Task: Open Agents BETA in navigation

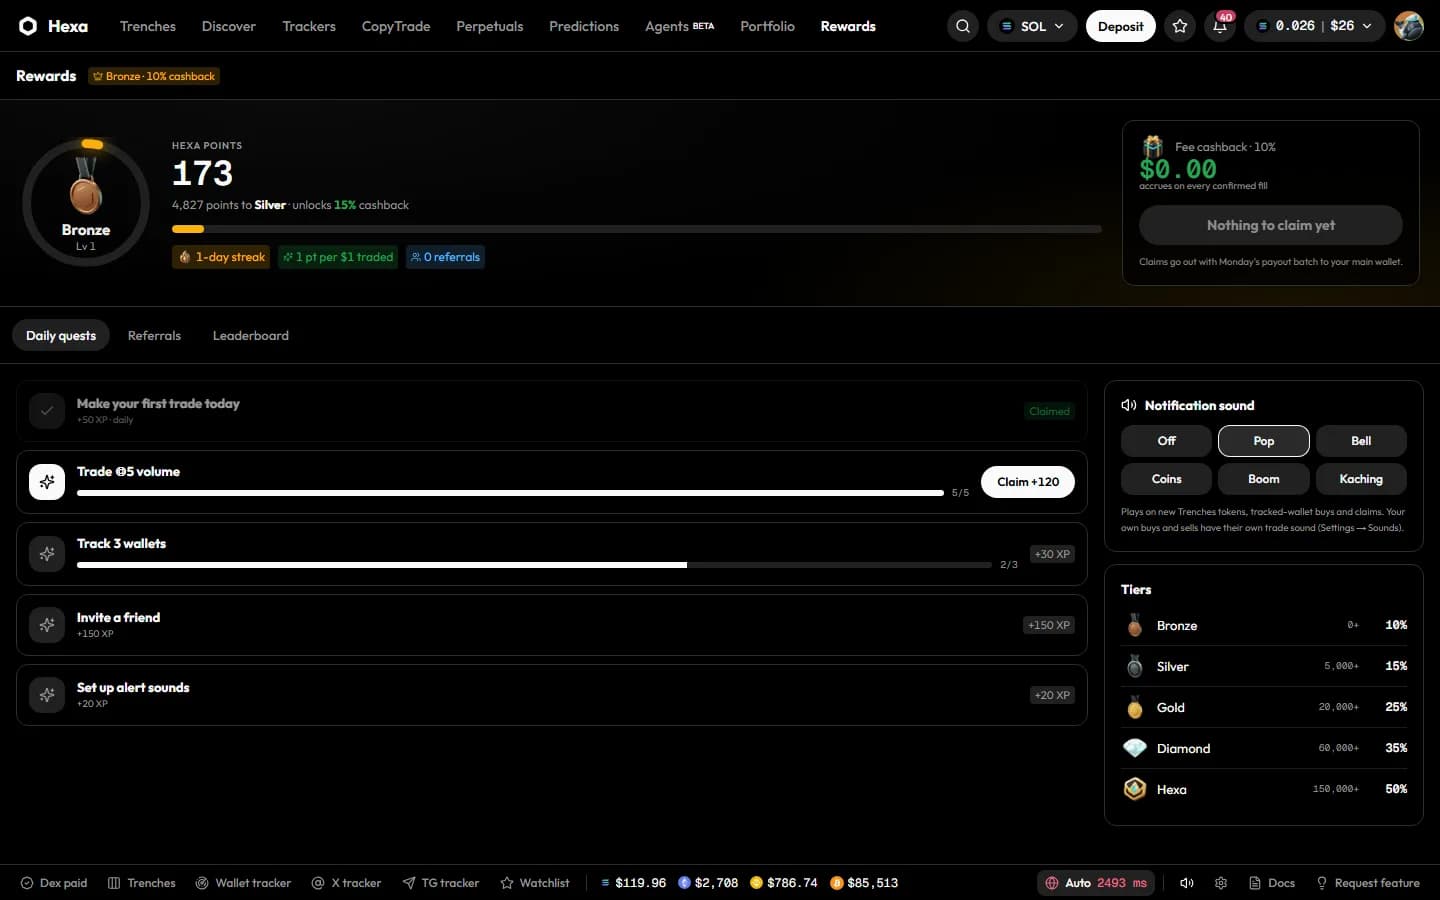Action: click(x=680, y=26)
